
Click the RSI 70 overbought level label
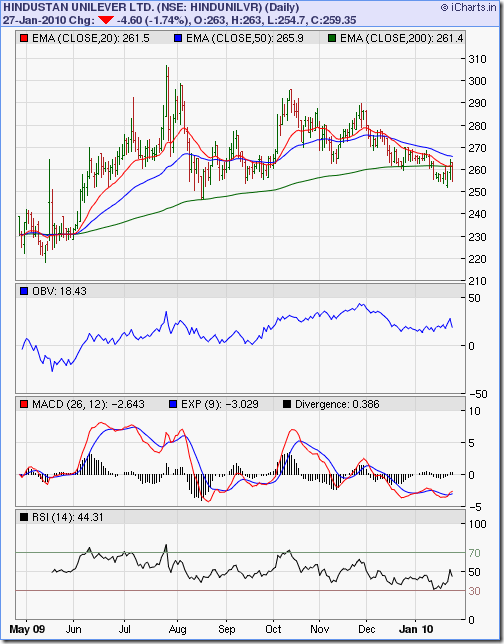pyautogui.click(x=474, y=553)
